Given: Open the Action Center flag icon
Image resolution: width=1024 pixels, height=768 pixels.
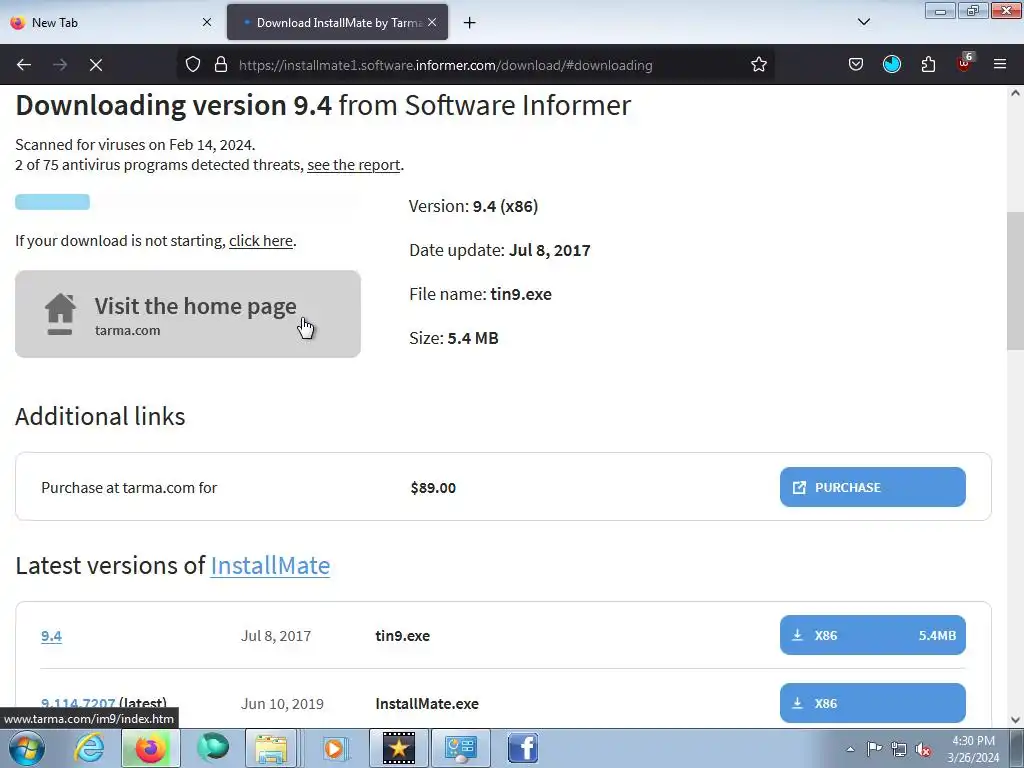Looking at the screenshot, I should [874, 749].
